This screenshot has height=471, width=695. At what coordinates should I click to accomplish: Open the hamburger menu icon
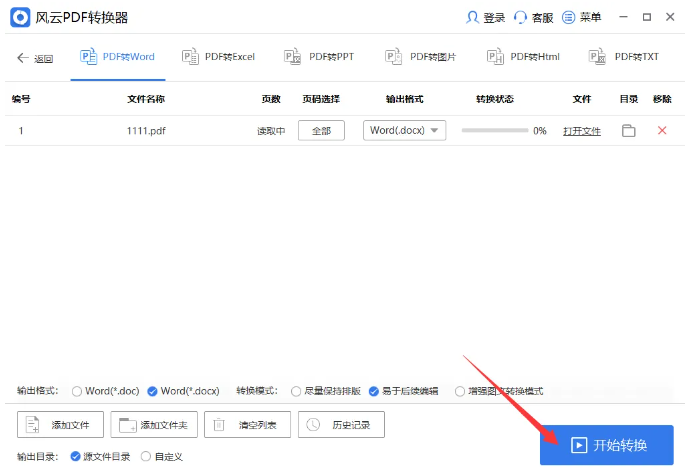569,18
